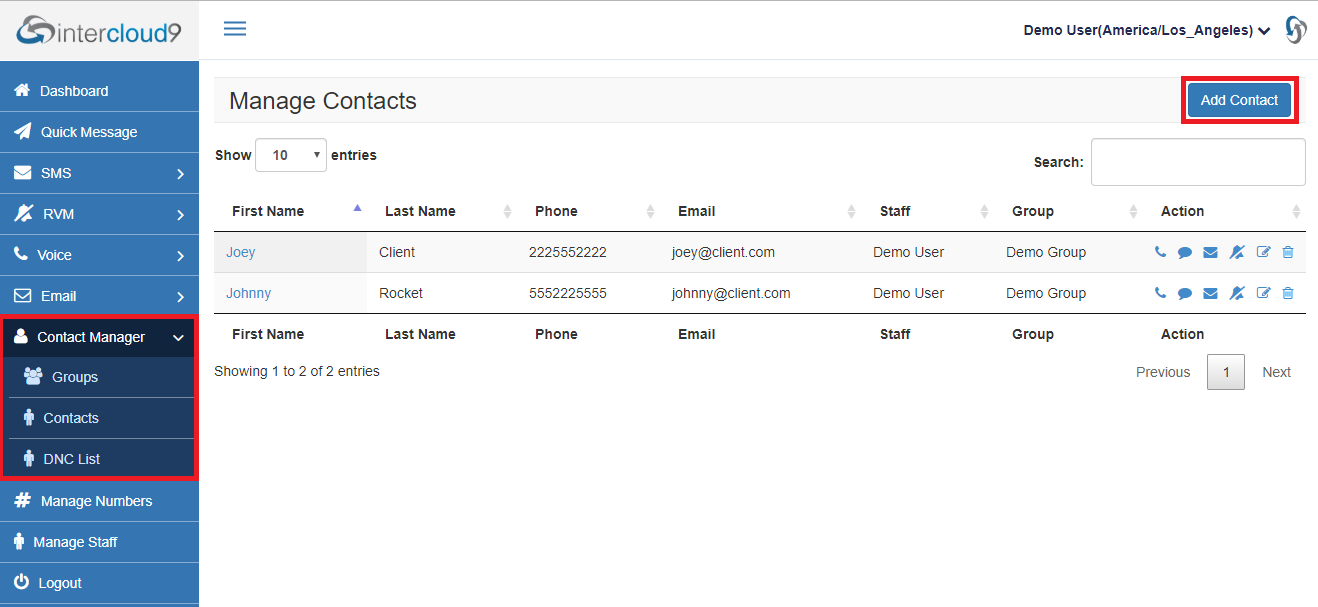Open the show entries count dropdown
Viewport: 1318px width, 607px height.
coord(291,155)
